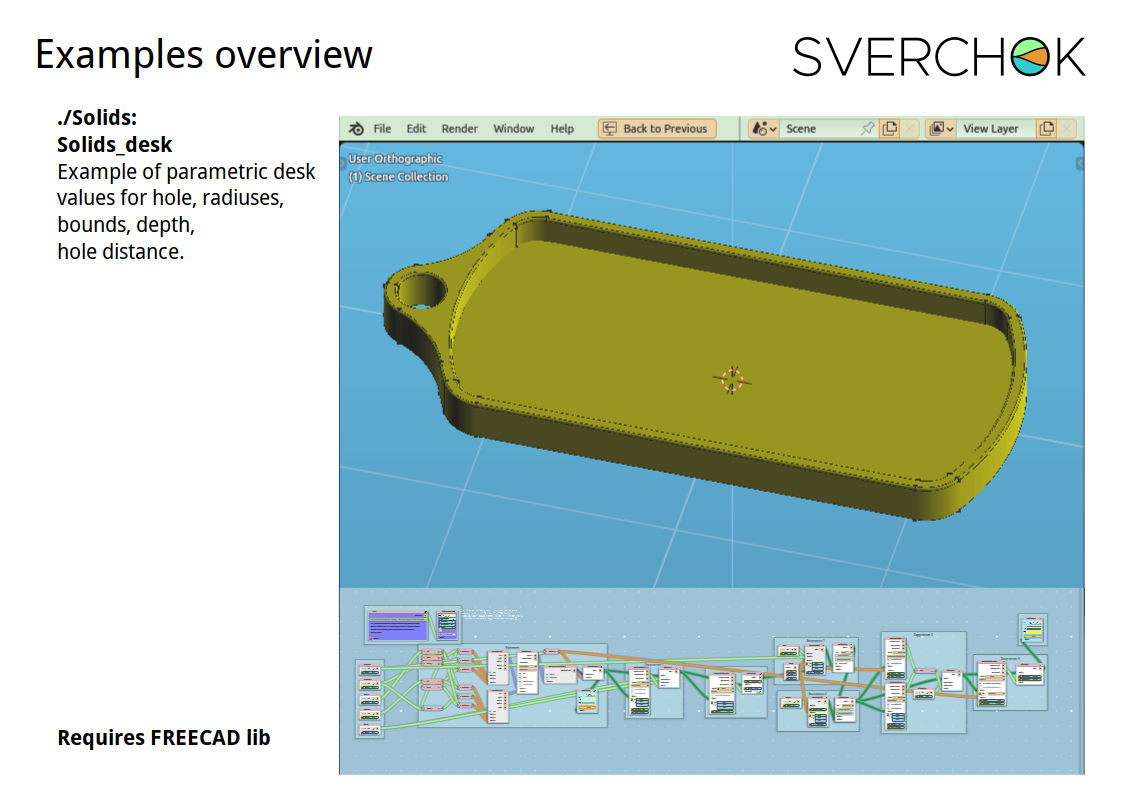The width and height of the screenshot is (1123, 794).
Task: Open the scene browse dropdown
Action: pos(763,129)
